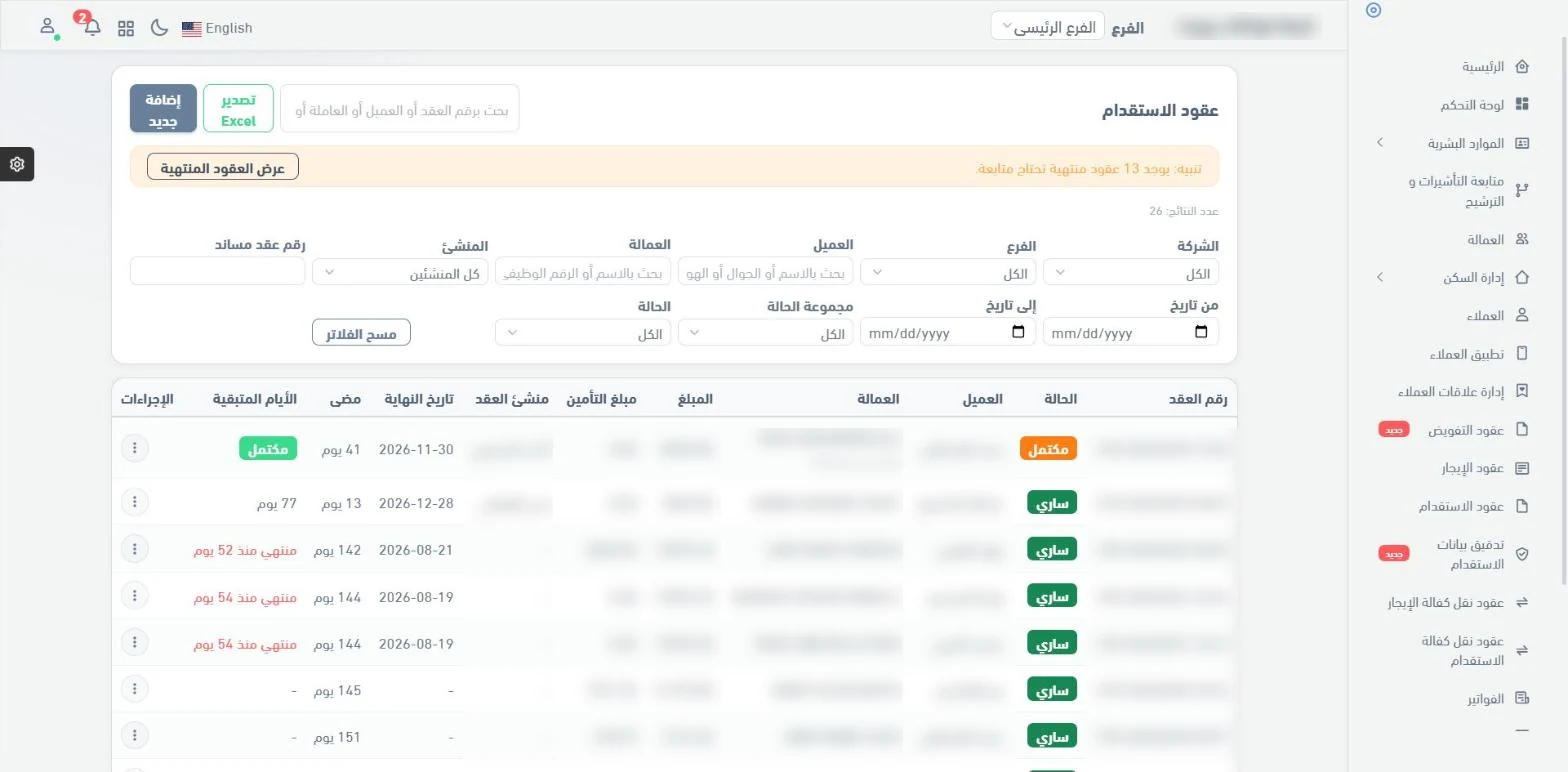Image resolution: width=1568 pixels, height=772 pixels.
Task: Click إدارة علاقات العملاء icon
Action: tap(1522, 391)
